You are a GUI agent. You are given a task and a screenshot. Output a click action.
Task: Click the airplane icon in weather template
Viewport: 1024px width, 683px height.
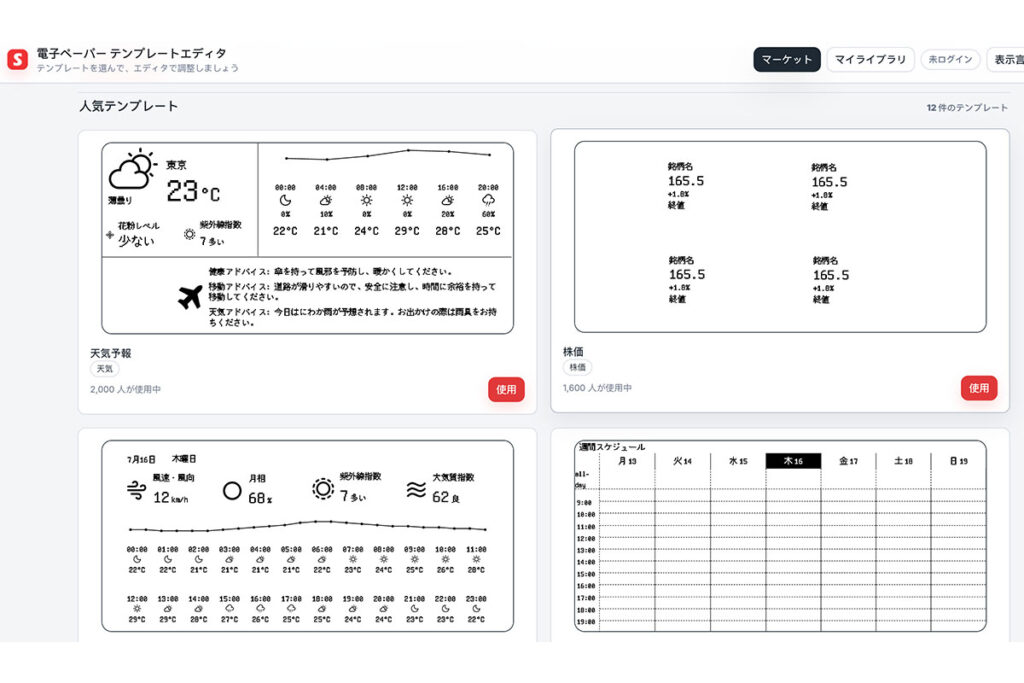click(190, 296)
